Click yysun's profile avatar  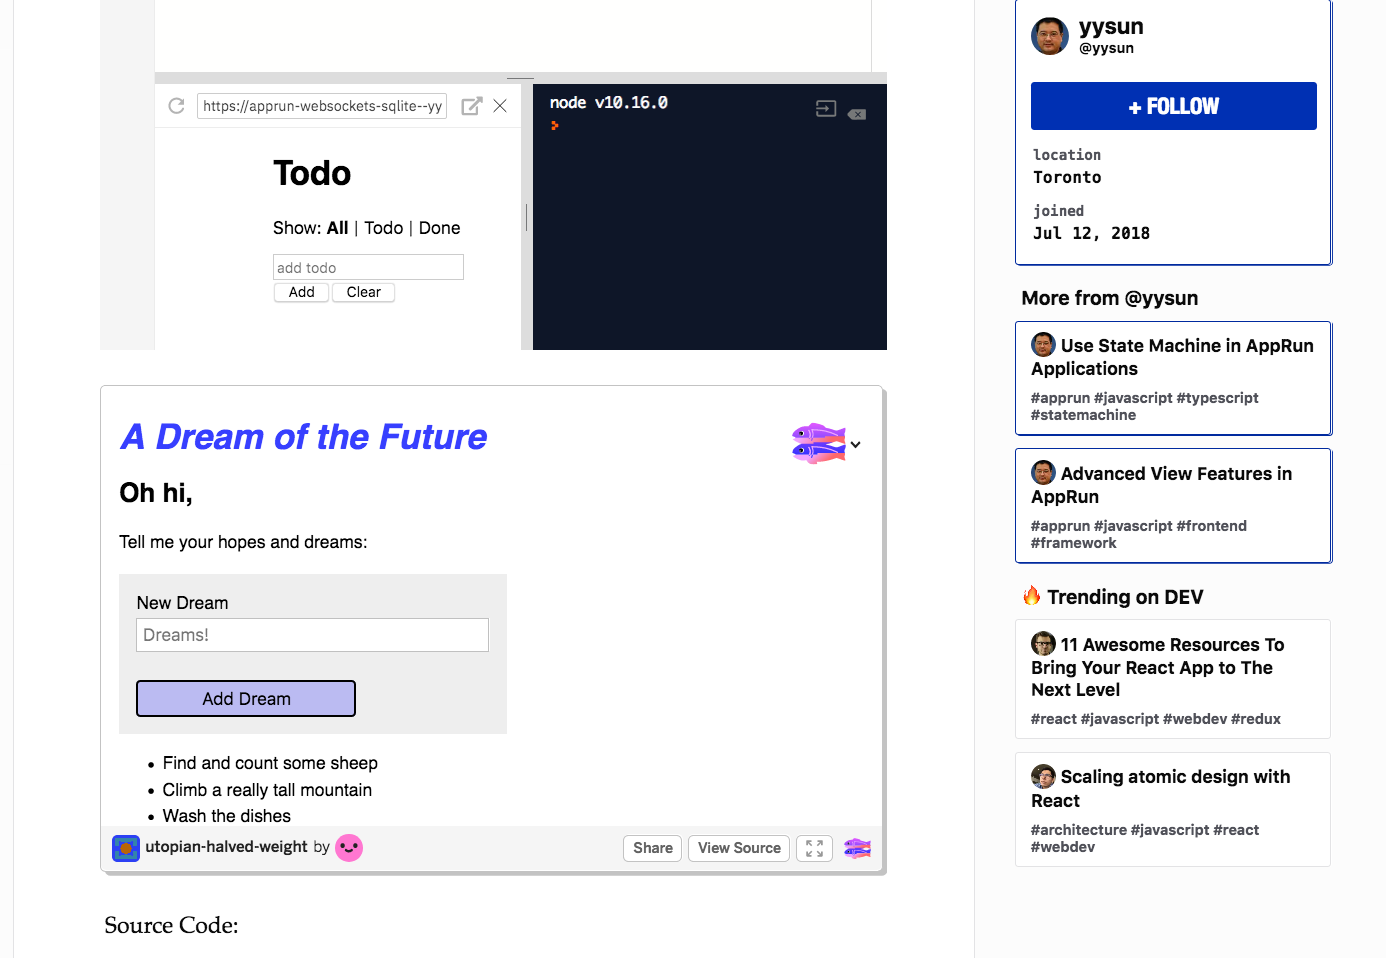point(1050,36)
